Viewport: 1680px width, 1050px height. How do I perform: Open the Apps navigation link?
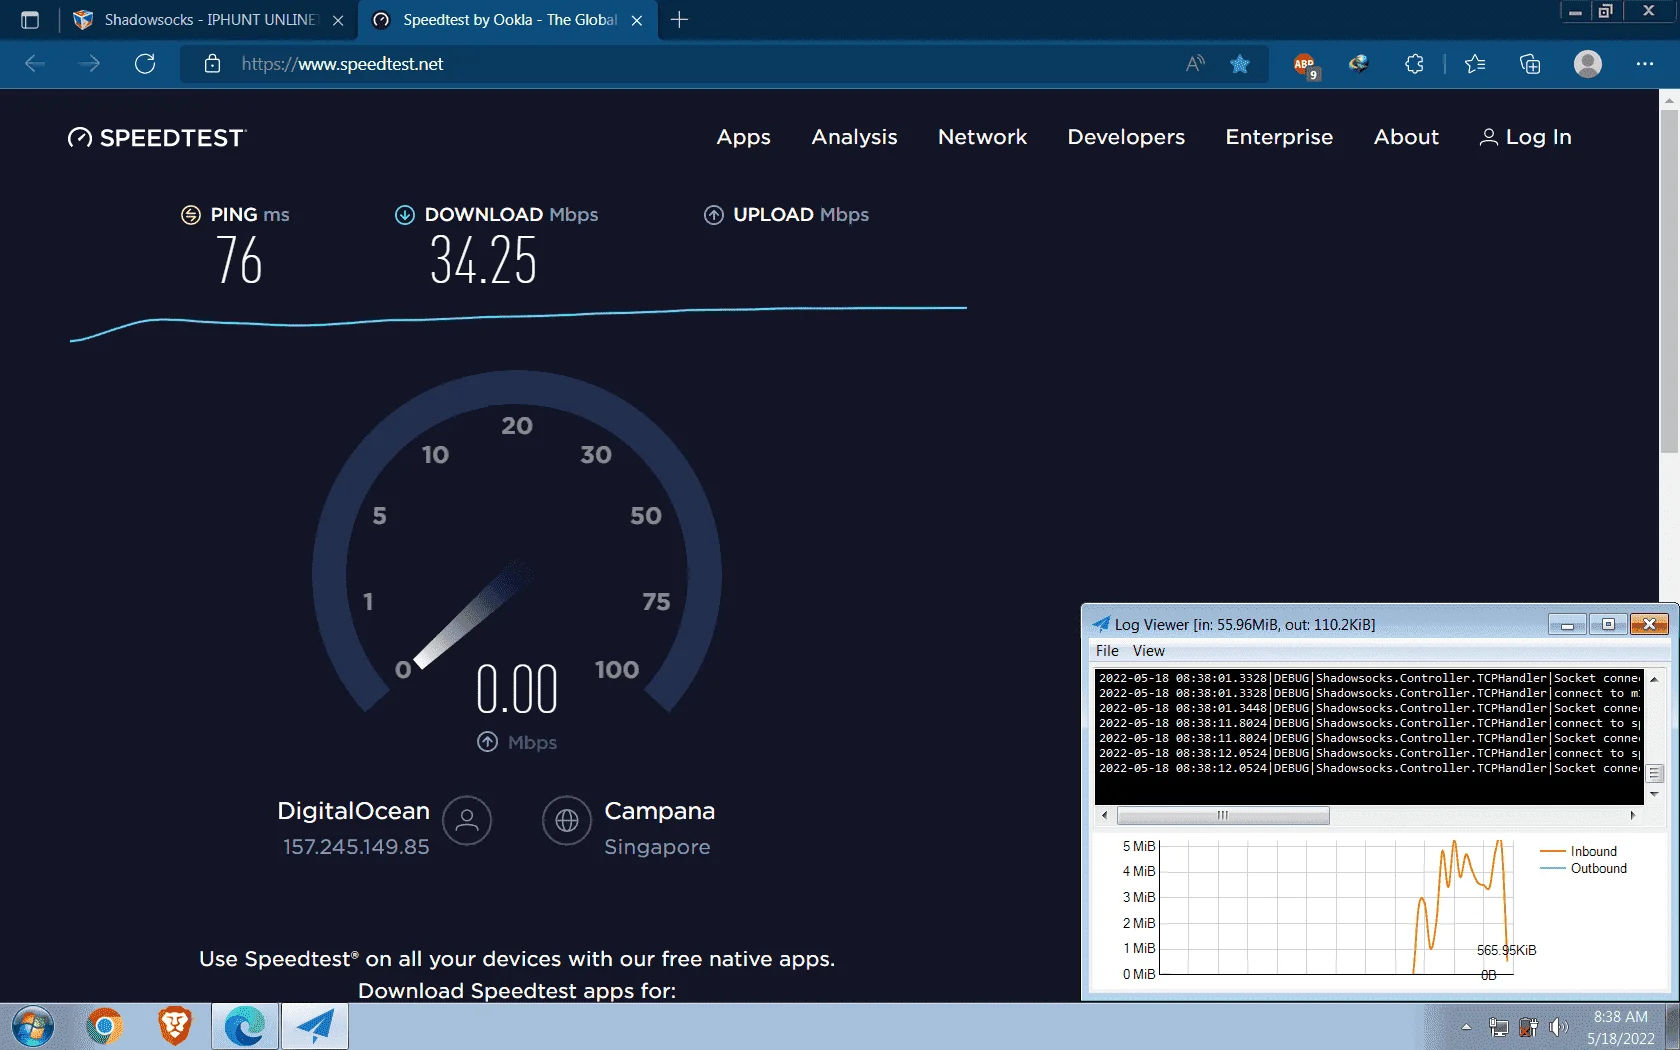click(x=743, y=137)
